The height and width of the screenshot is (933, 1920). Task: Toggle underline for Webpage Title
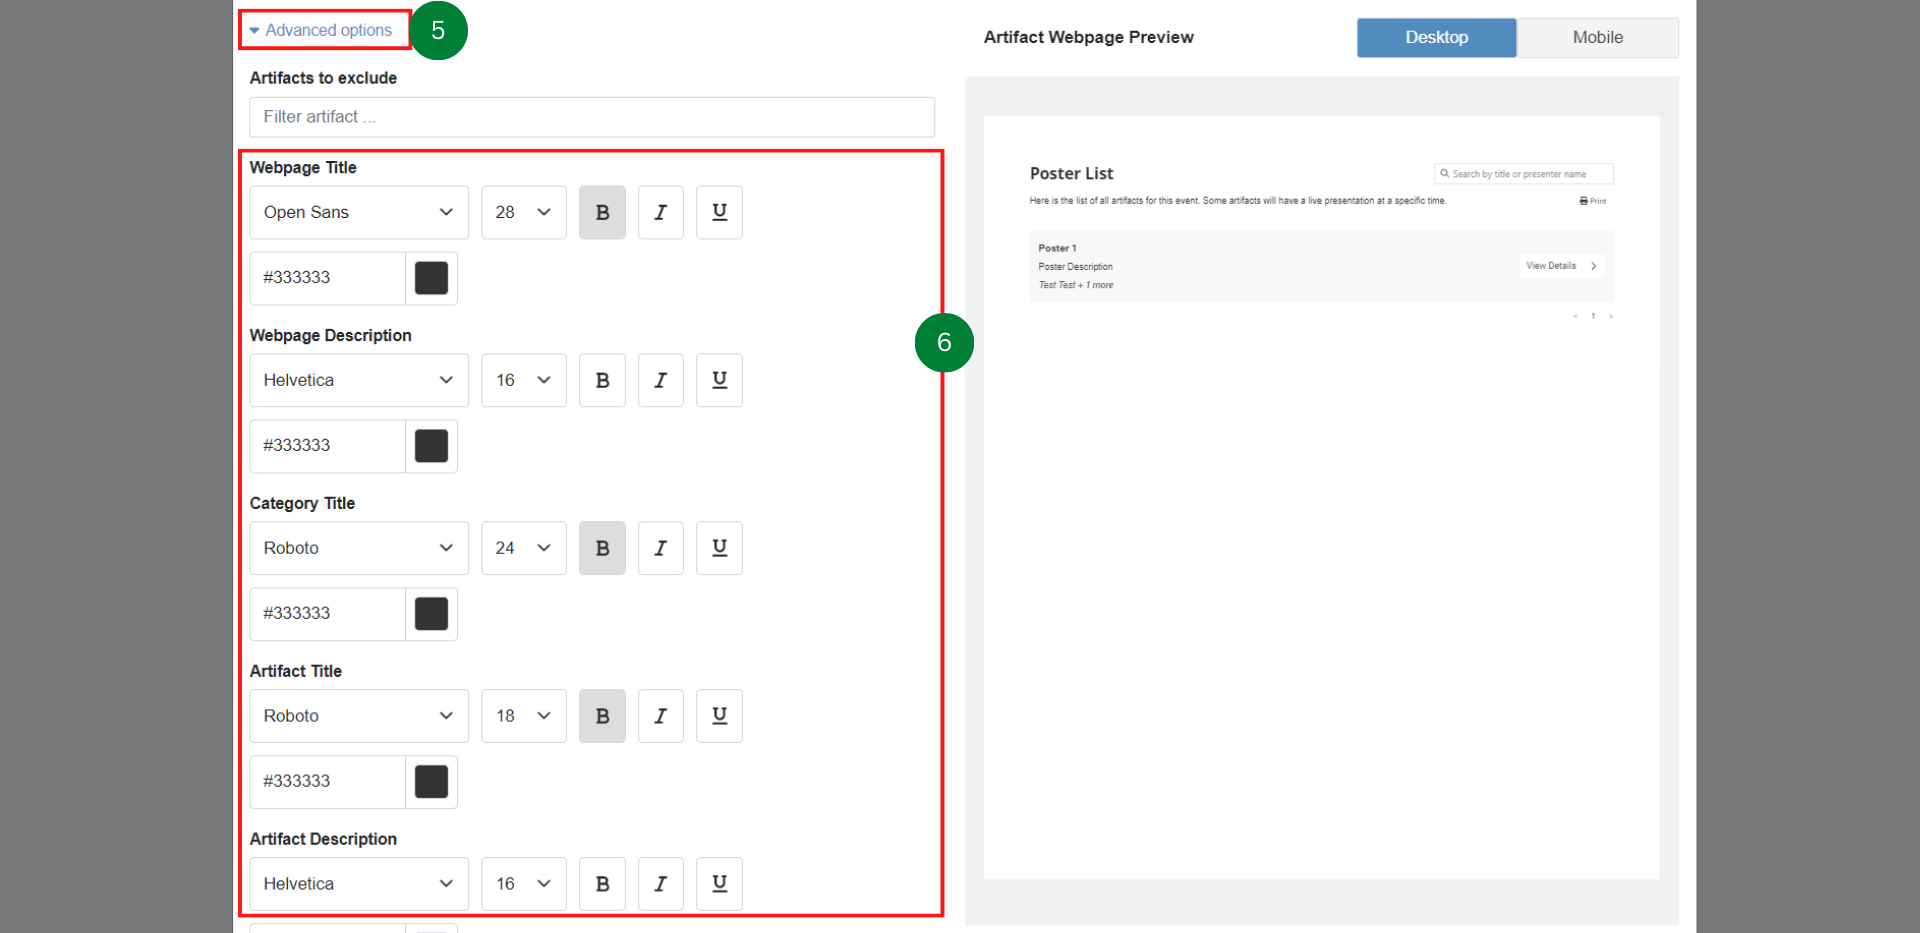(x=718, y=212)
